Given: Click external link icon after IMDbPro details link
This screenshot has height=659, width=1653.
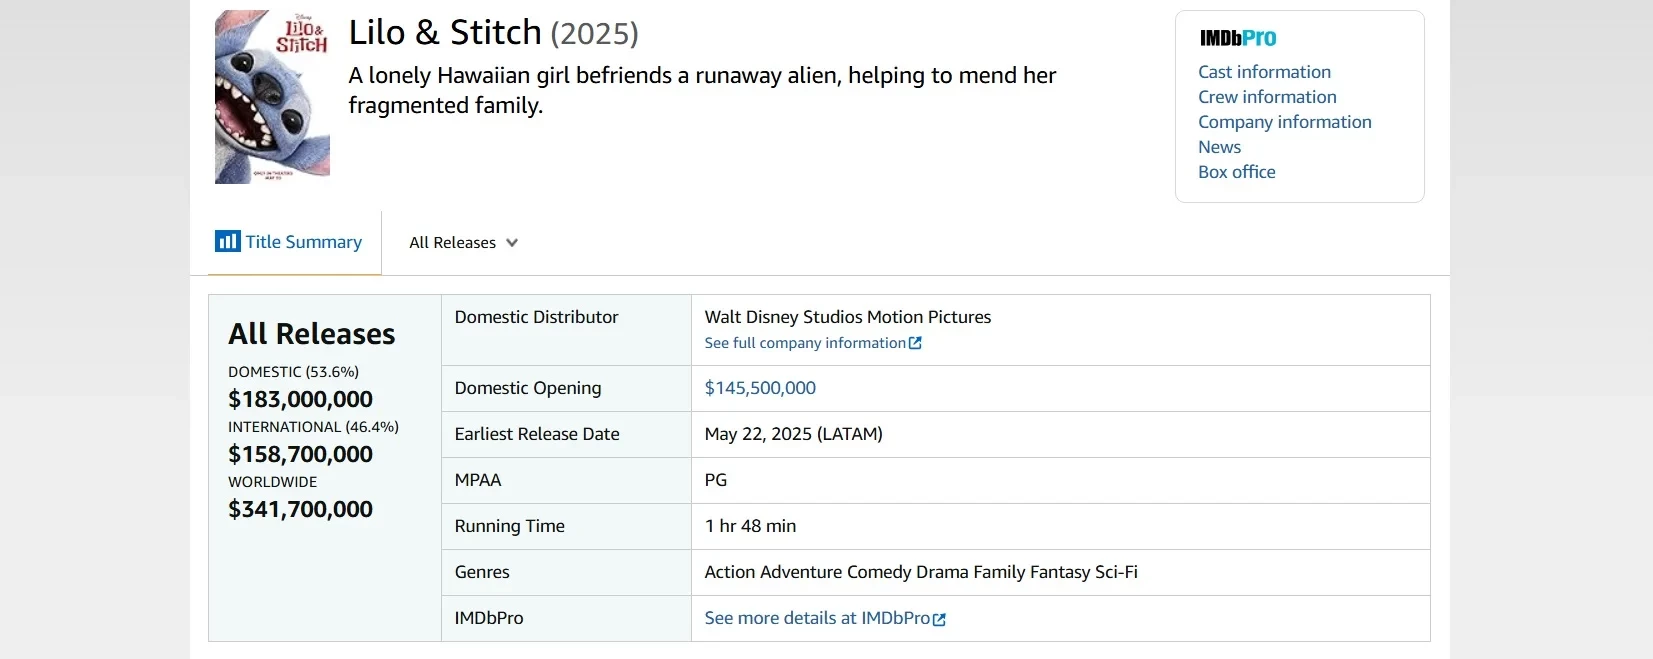Looking at the screenshot, I should point(939,619).
